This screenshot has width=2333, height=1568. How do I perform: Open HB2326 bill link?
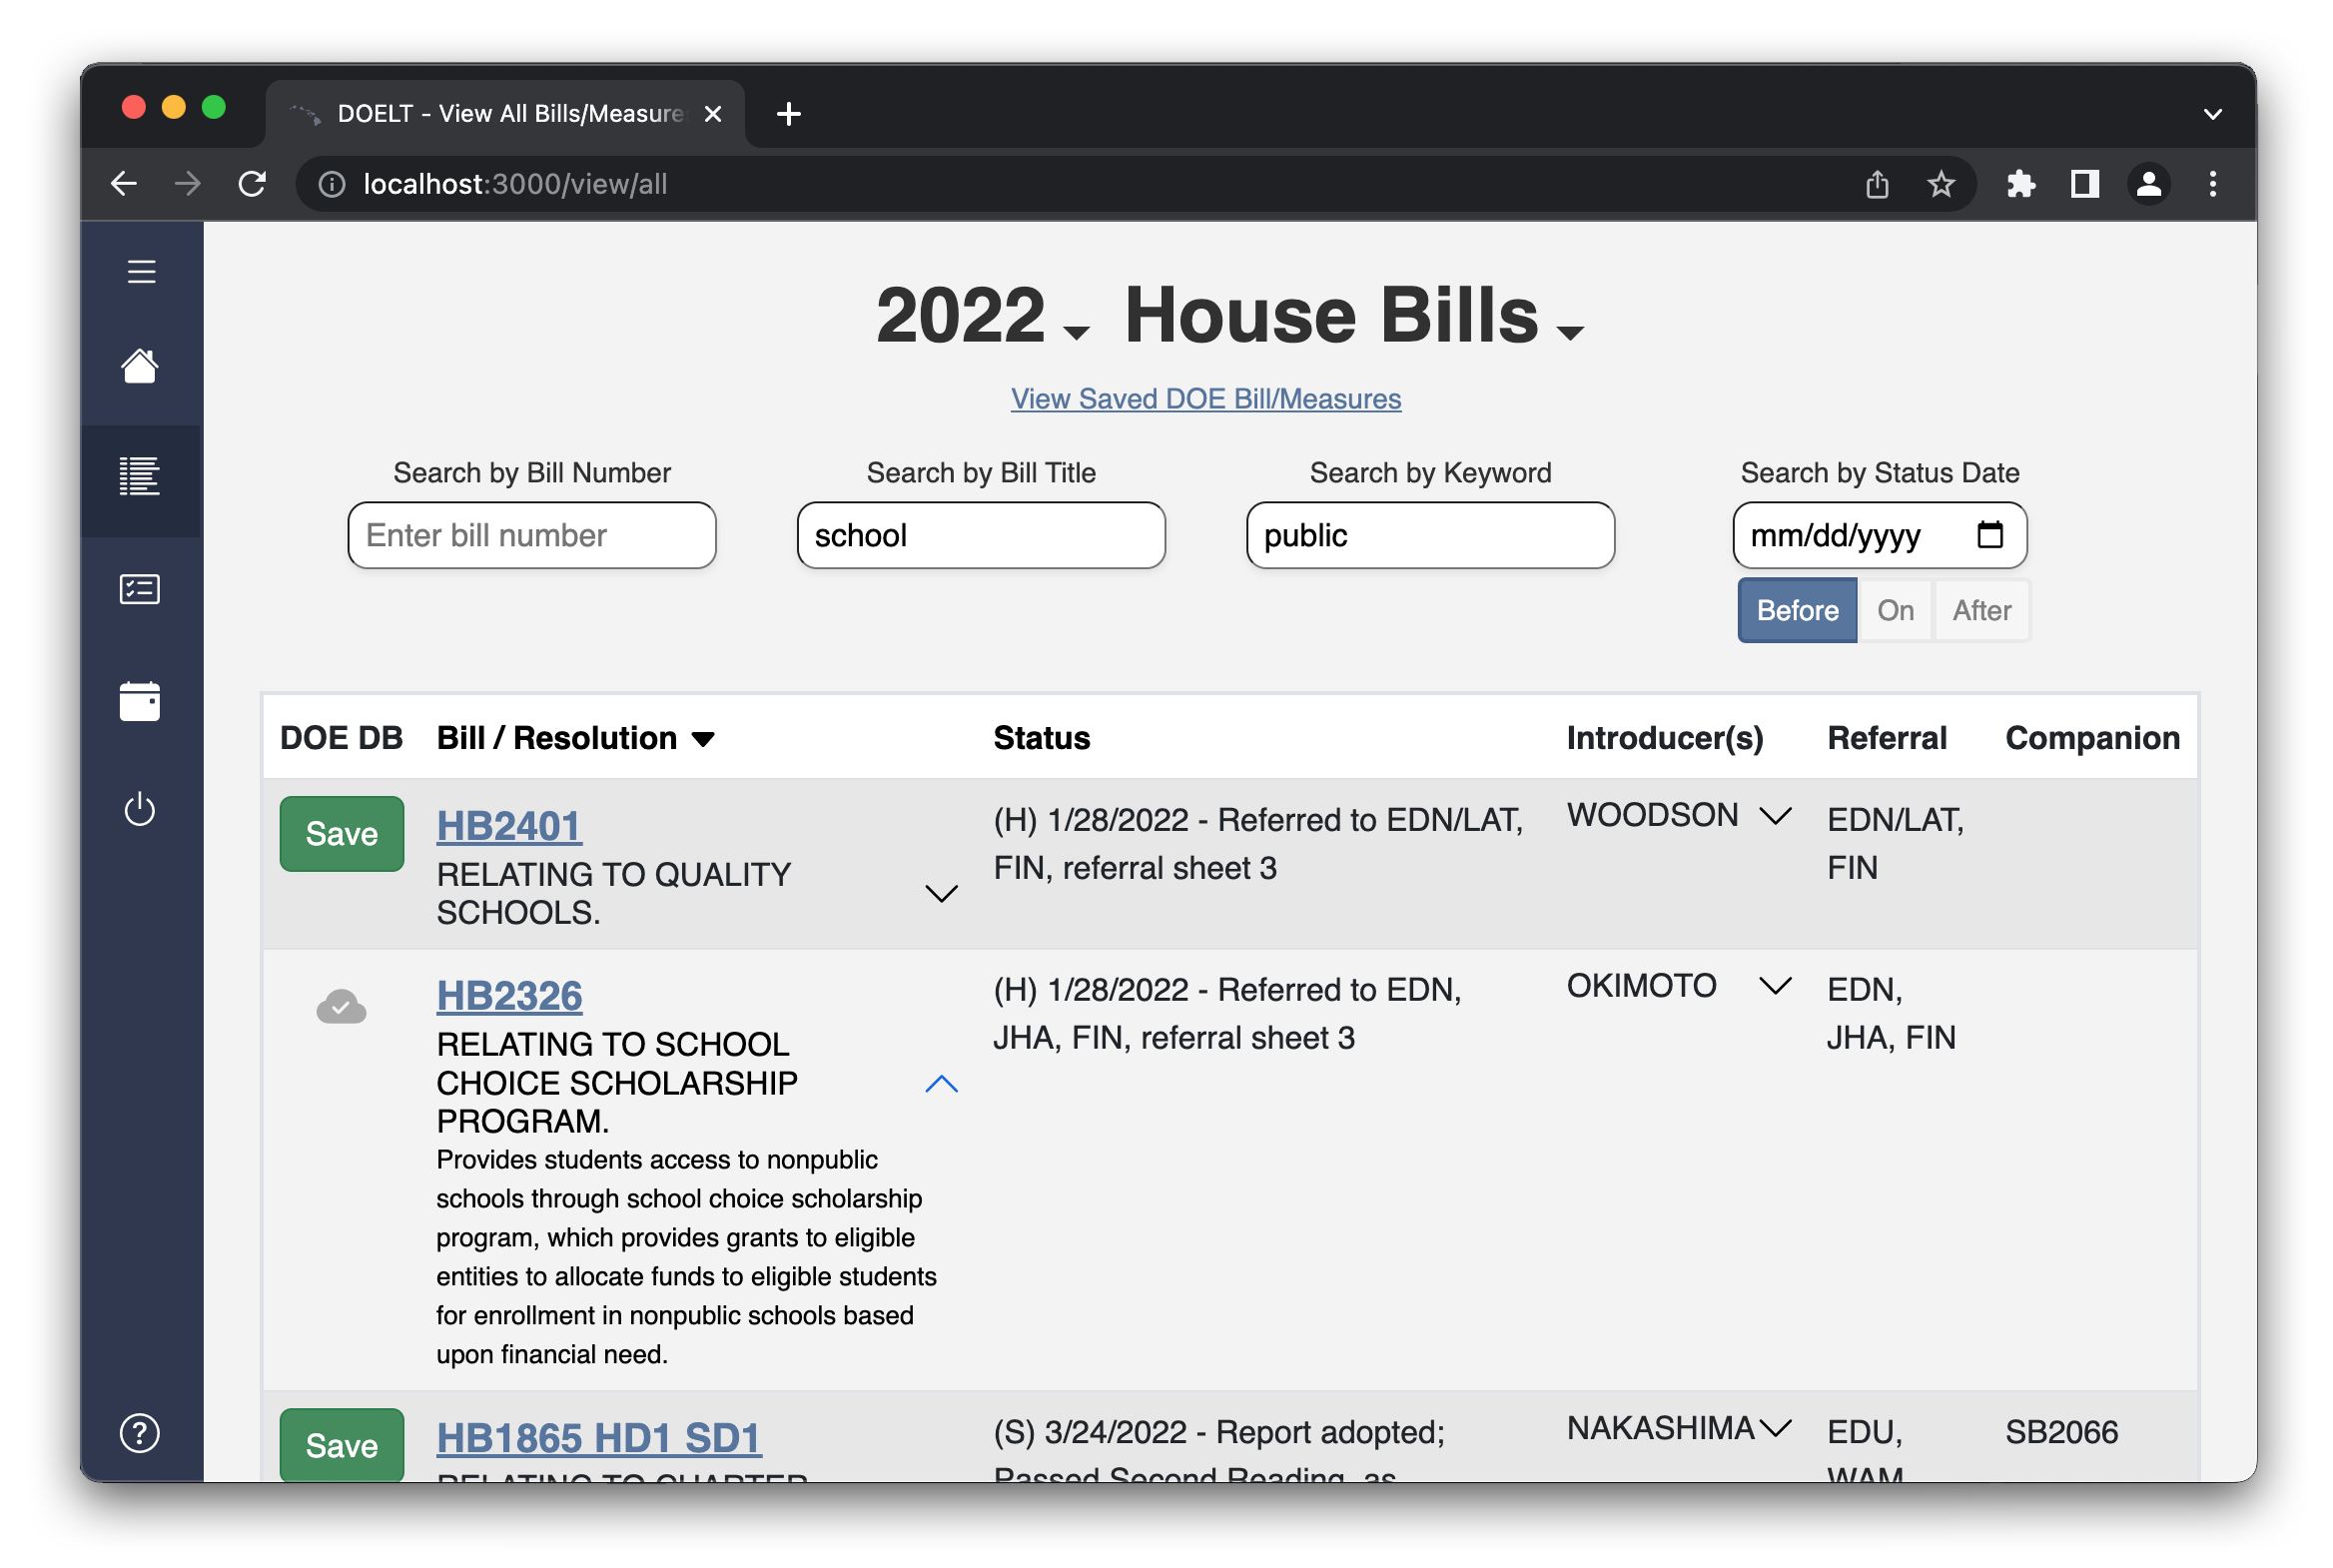click(x=510, y=996)
